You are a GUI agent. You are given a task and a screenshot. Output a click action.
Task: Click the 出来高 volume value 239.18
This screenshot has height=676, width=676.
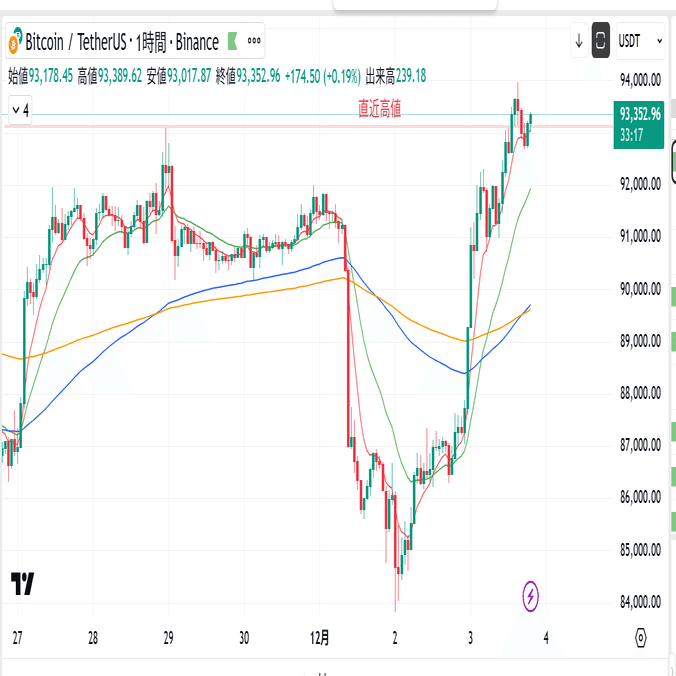click(x=410, y=74)
